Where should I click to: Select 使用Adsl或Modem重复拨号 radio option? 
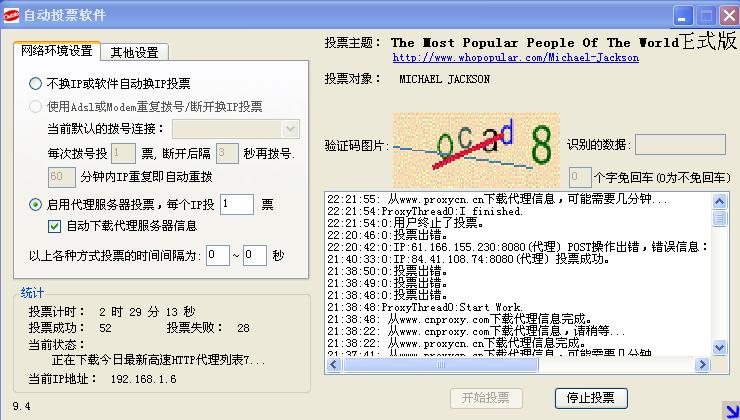[x=35, y=107]
